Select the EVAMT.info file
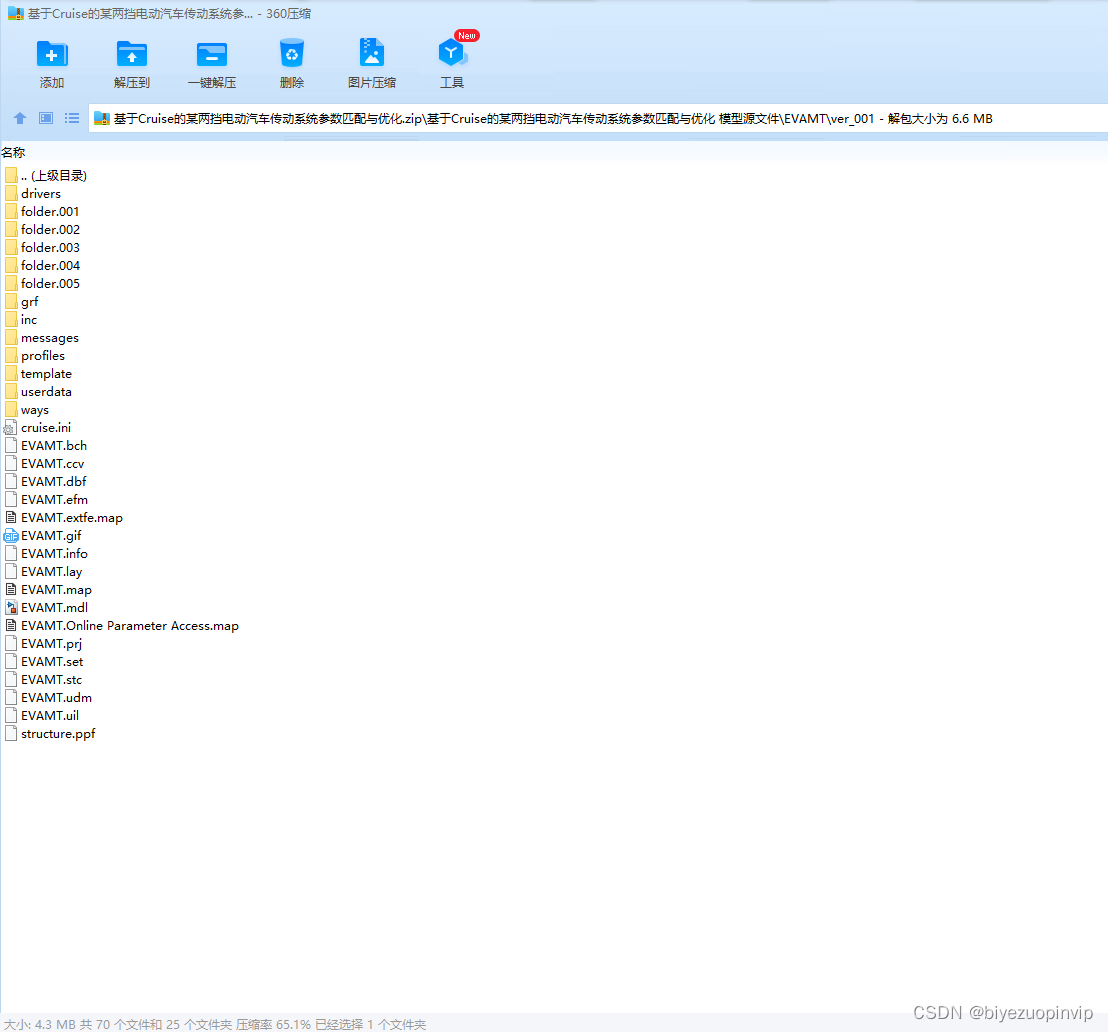This screenshot has width=1108, height=1032. tap(46, 553)
